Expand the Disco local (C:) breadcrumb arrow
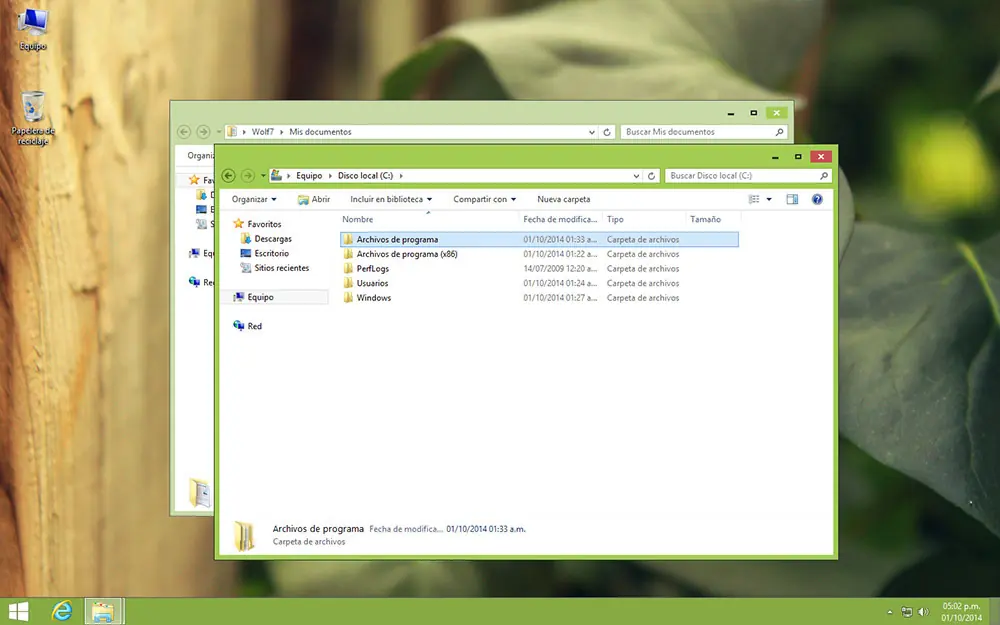This screenshot has height=625, width=1000. (401, 175)
